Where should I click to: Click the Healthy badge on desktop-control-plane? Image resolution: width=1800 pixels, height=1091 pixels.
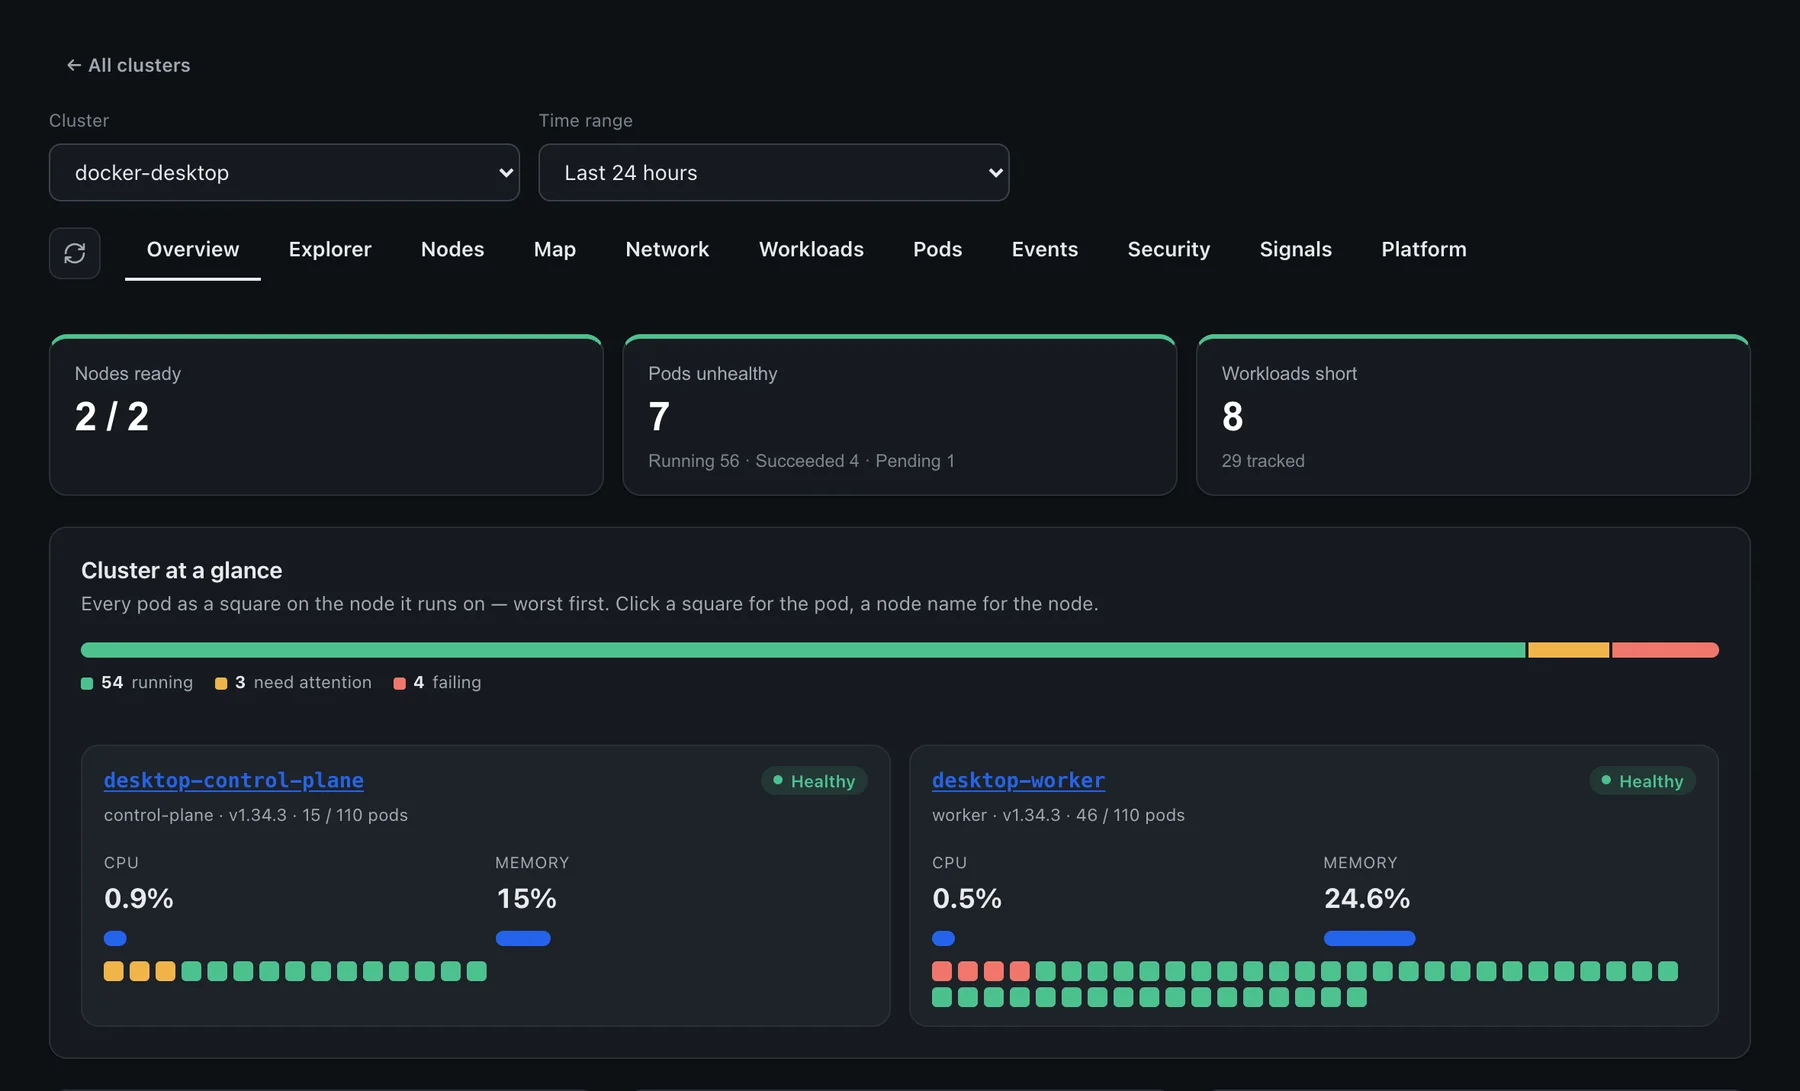tap(814, 781)
